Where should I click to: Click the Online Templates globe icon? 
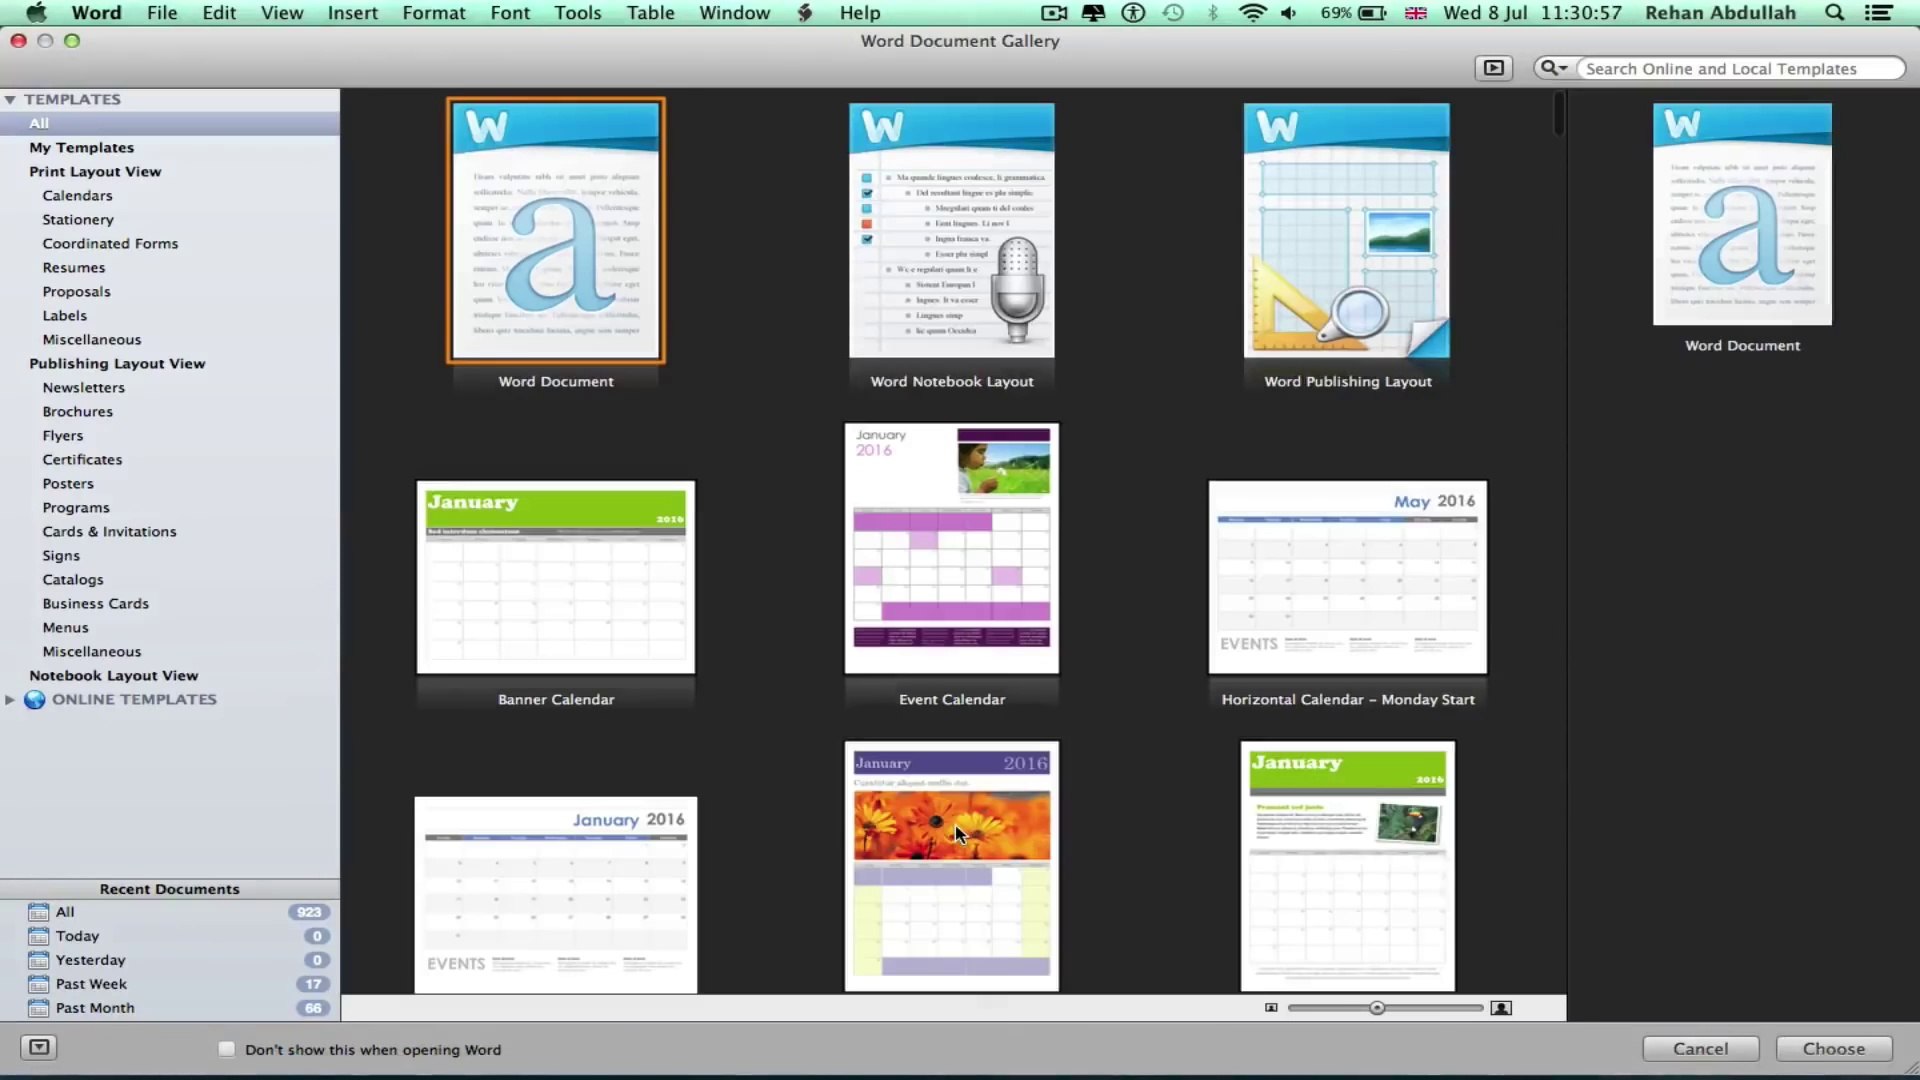pyautogui.click(x=35, y=700)
